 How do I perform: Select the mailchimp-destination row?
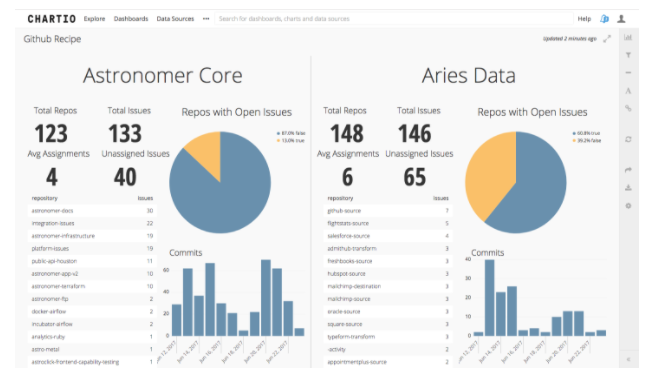388,286
